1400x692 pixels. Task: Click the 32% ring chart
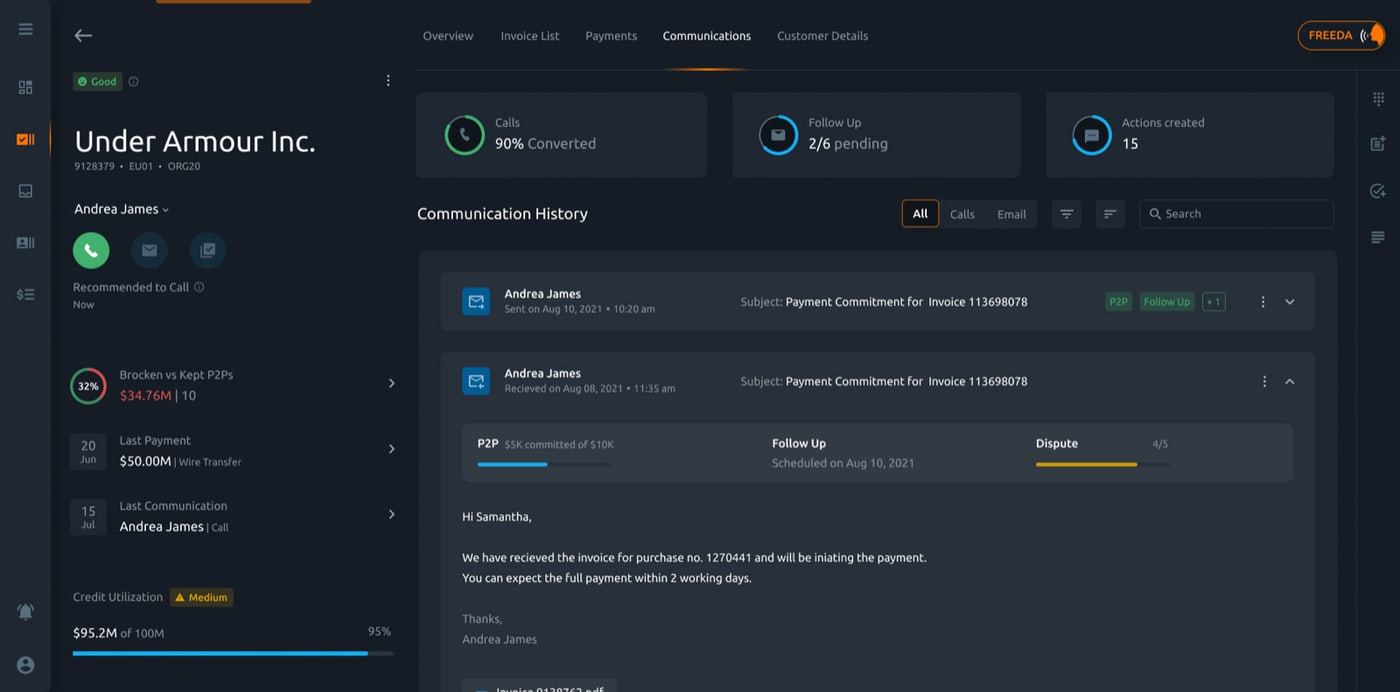click(88, 386)
